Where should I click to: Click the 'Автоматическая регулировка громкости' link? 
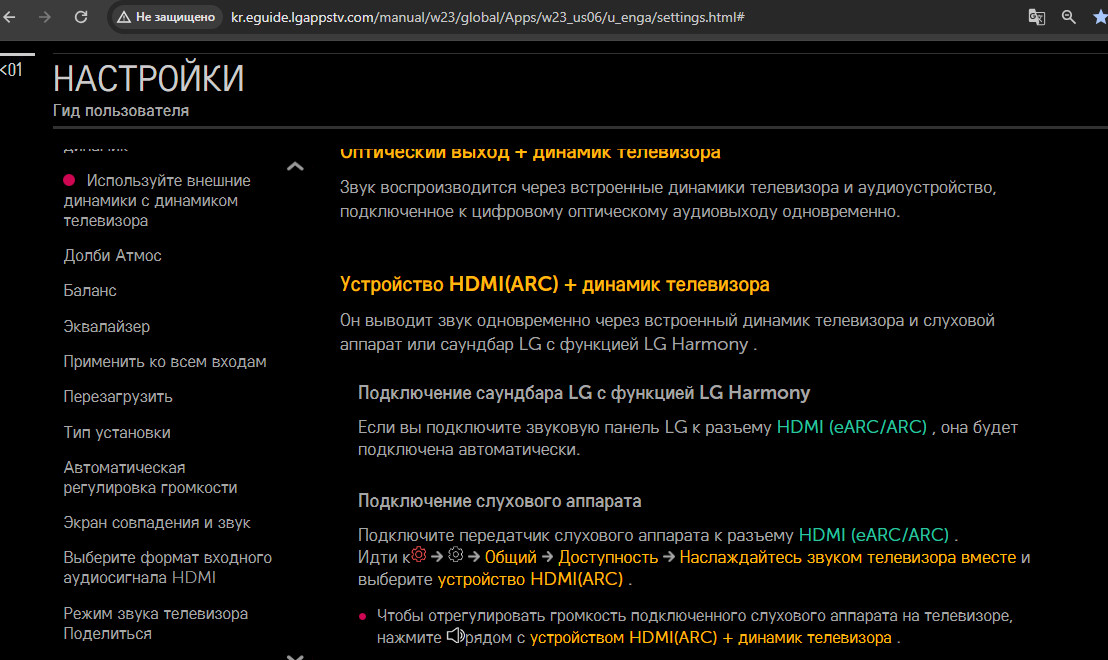coord(150,478)
